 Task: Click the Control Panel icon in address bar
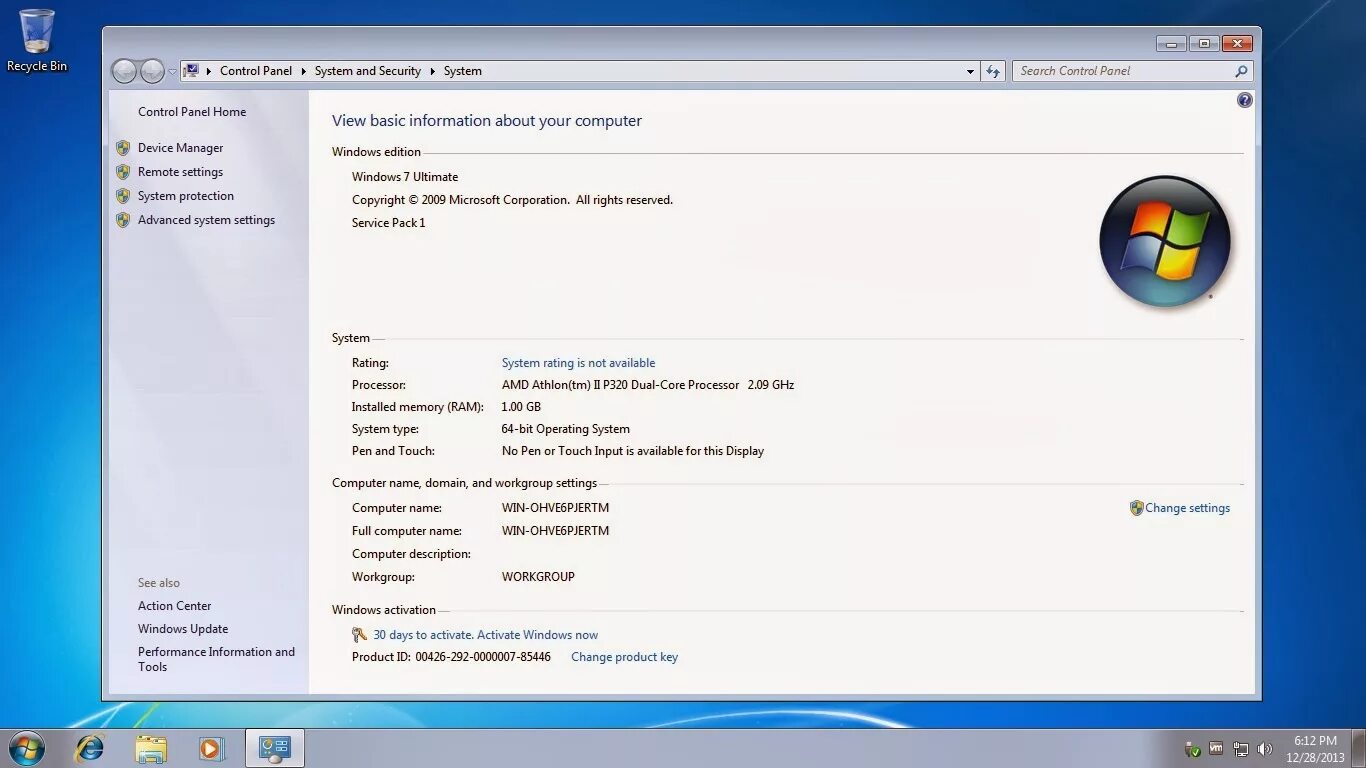(x=191, y=71)
